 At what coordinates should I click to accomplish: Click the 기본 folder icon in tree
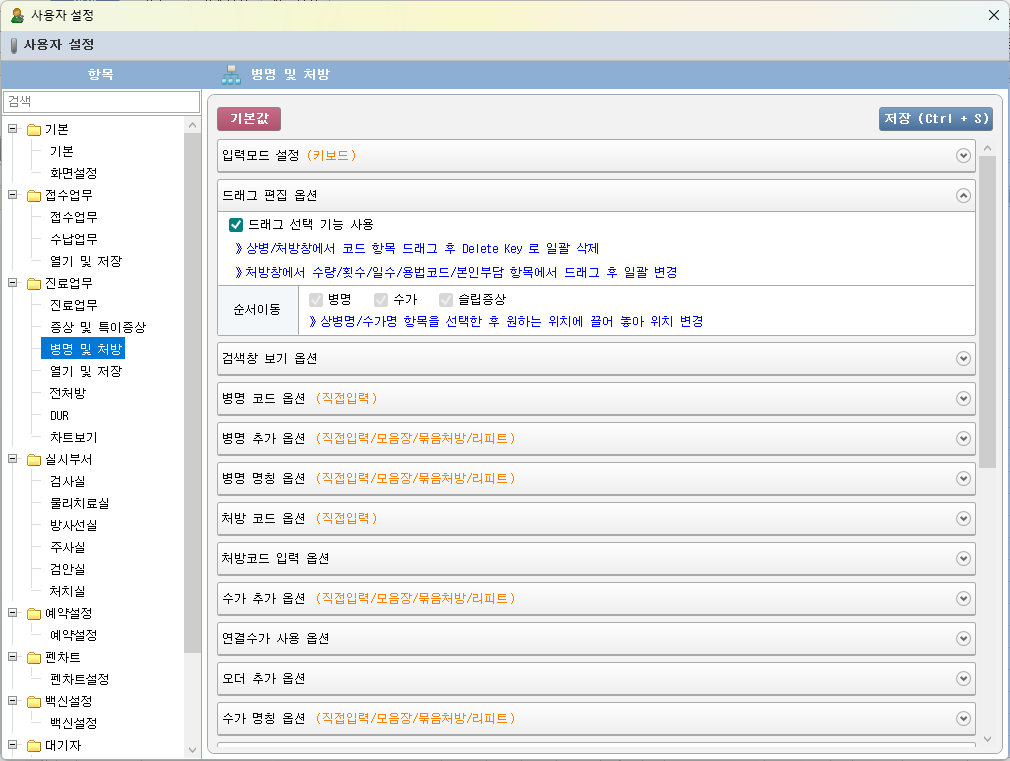pyautogui.click(x=34, y=129)
